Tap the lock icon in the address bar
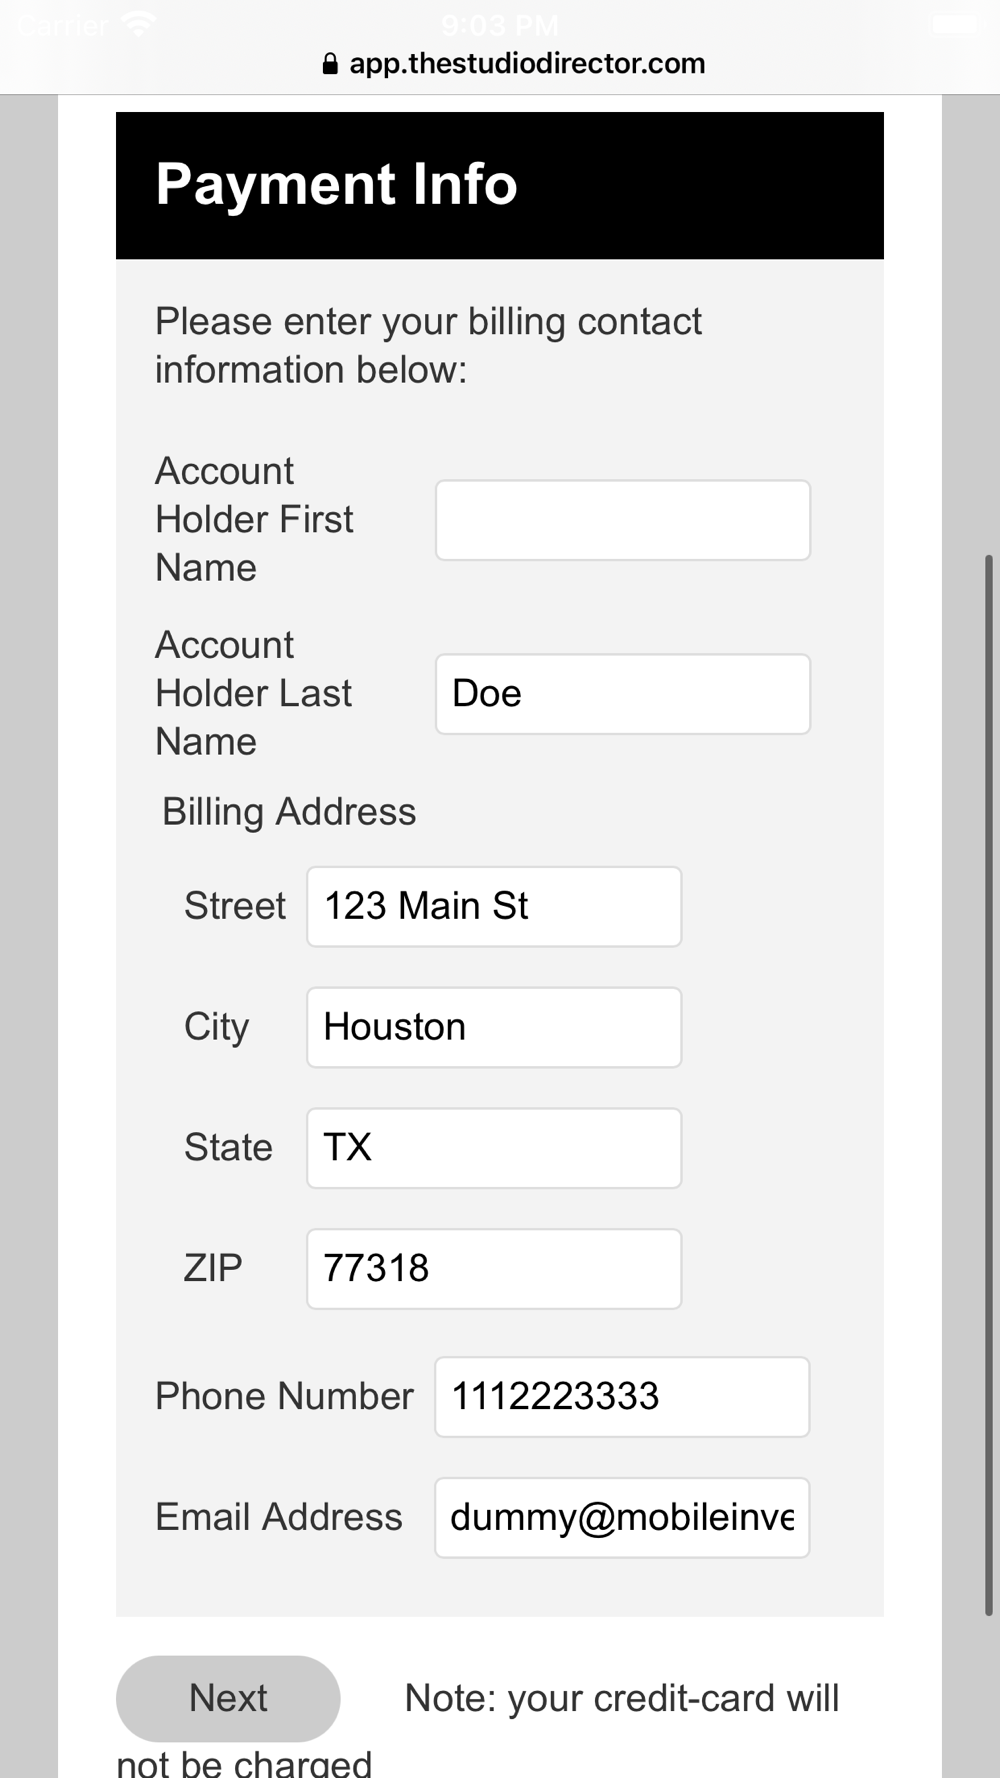This screenshot has height=1778, width=1000. (x=330, y=64)
